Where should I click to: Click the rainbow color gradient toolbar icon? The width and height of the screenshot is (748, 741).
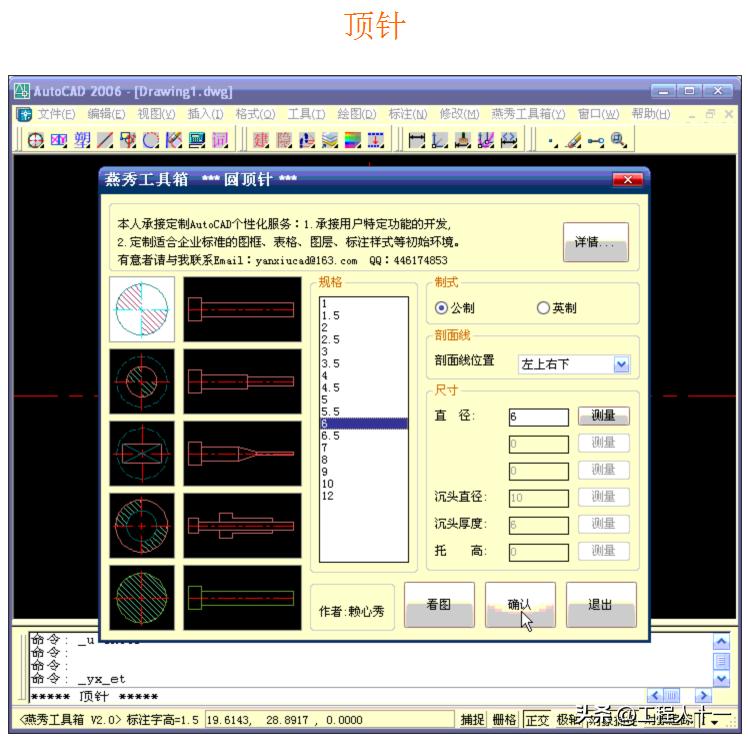coord(353,140)
